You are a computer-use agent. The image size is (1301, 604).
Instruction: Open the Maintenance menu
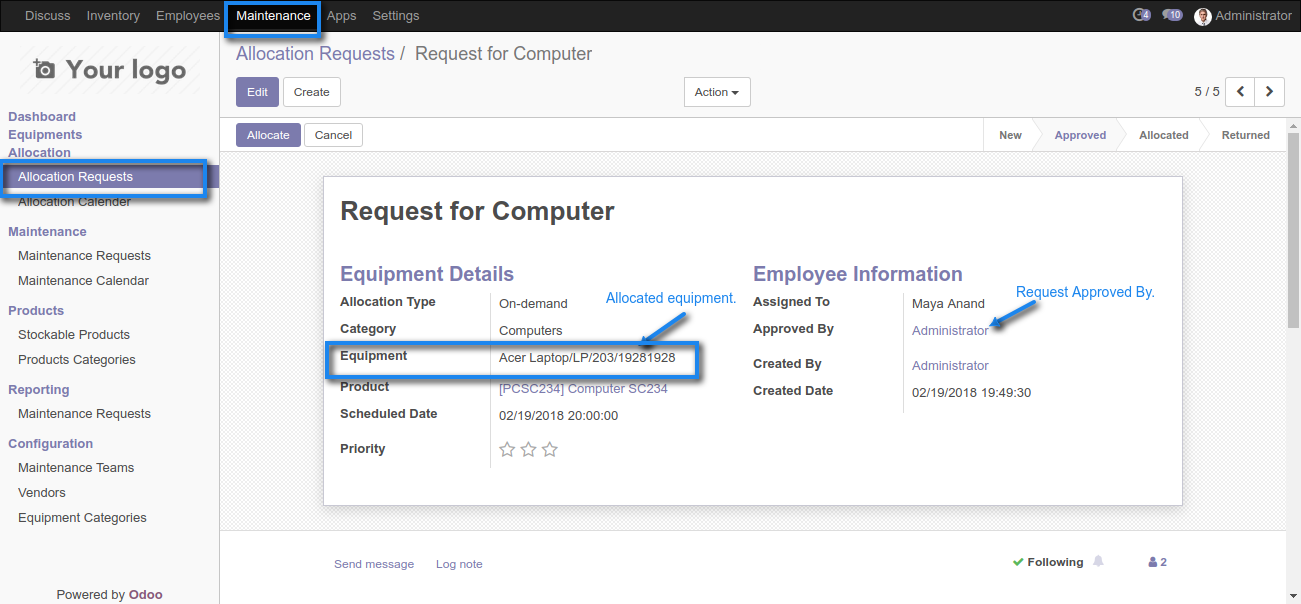[x=273, y=16]
